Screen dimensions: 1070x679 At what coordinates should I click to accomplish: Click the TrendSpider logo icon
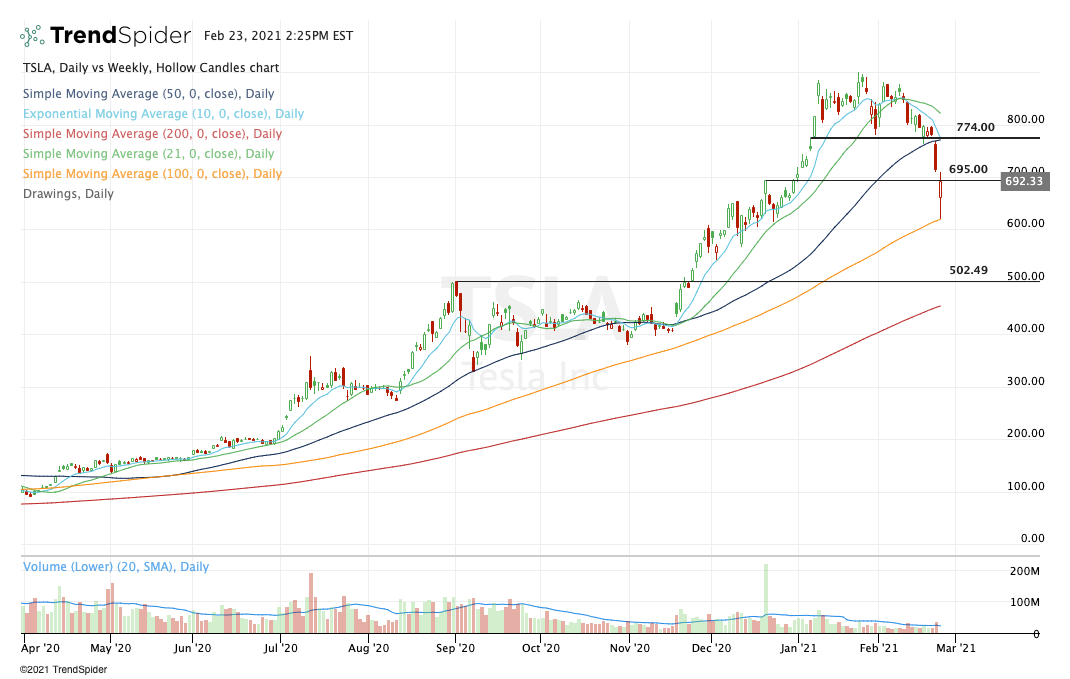(x=32, y=35)
